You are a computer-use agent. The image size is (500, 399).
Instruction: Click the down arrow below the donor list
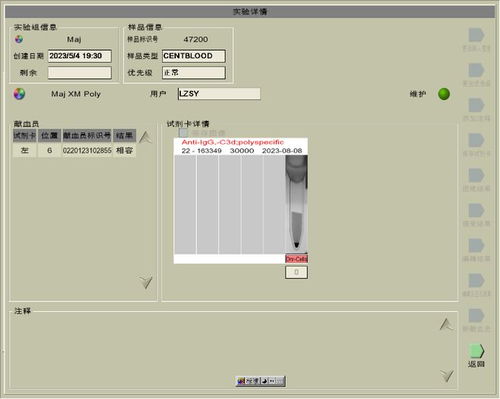pos(146,282)
